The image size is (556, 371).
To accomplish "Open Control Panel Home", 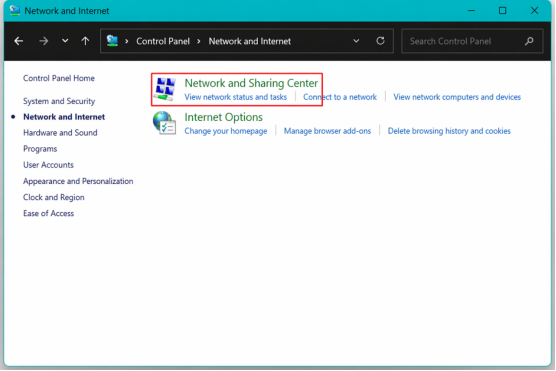I will coord(59,78).
